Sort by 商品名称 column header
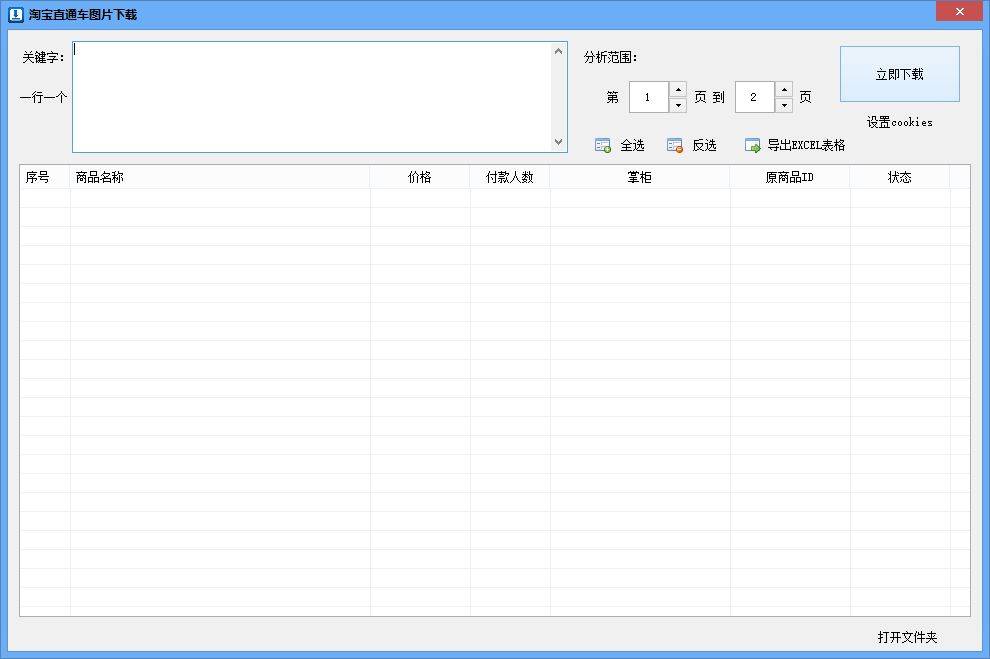Screen dimensions: 990x659 (220, 177)
